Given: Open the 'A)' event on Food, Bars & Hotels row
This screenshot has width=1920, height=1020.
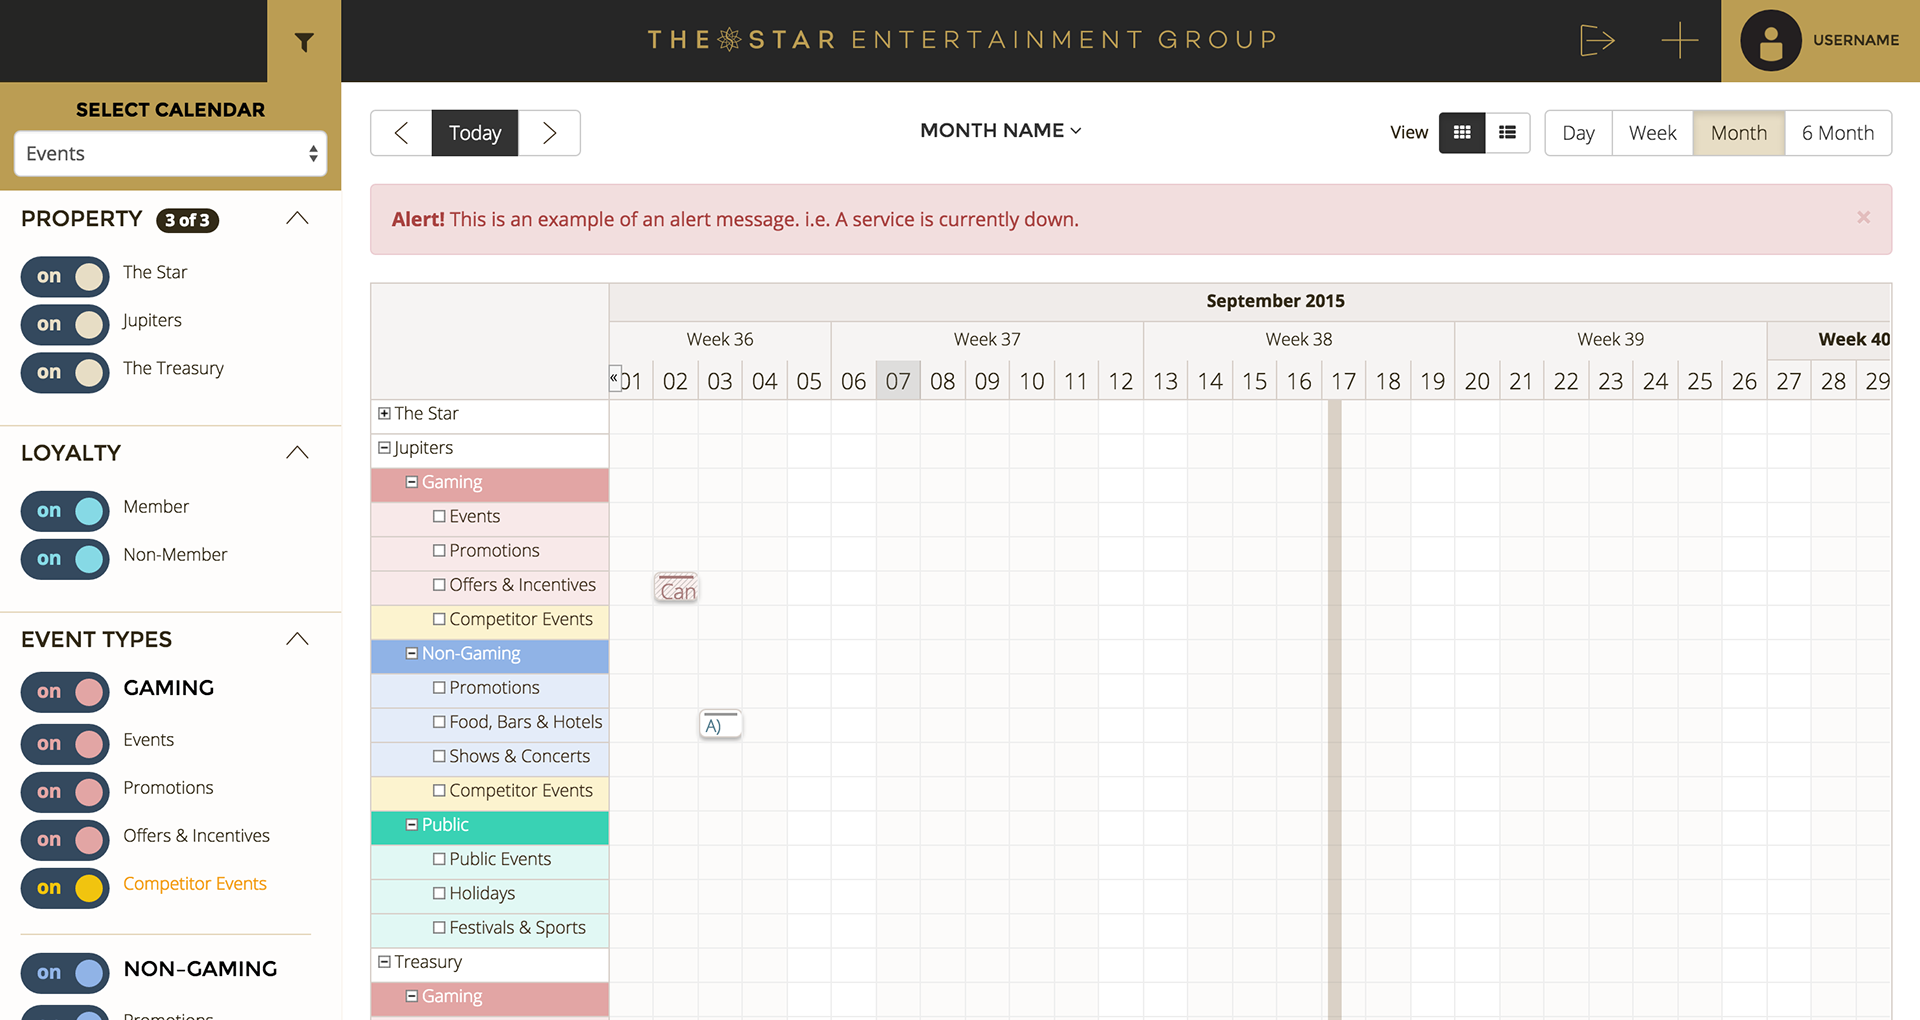Looking at the screenshot, I should click(721, 724).
